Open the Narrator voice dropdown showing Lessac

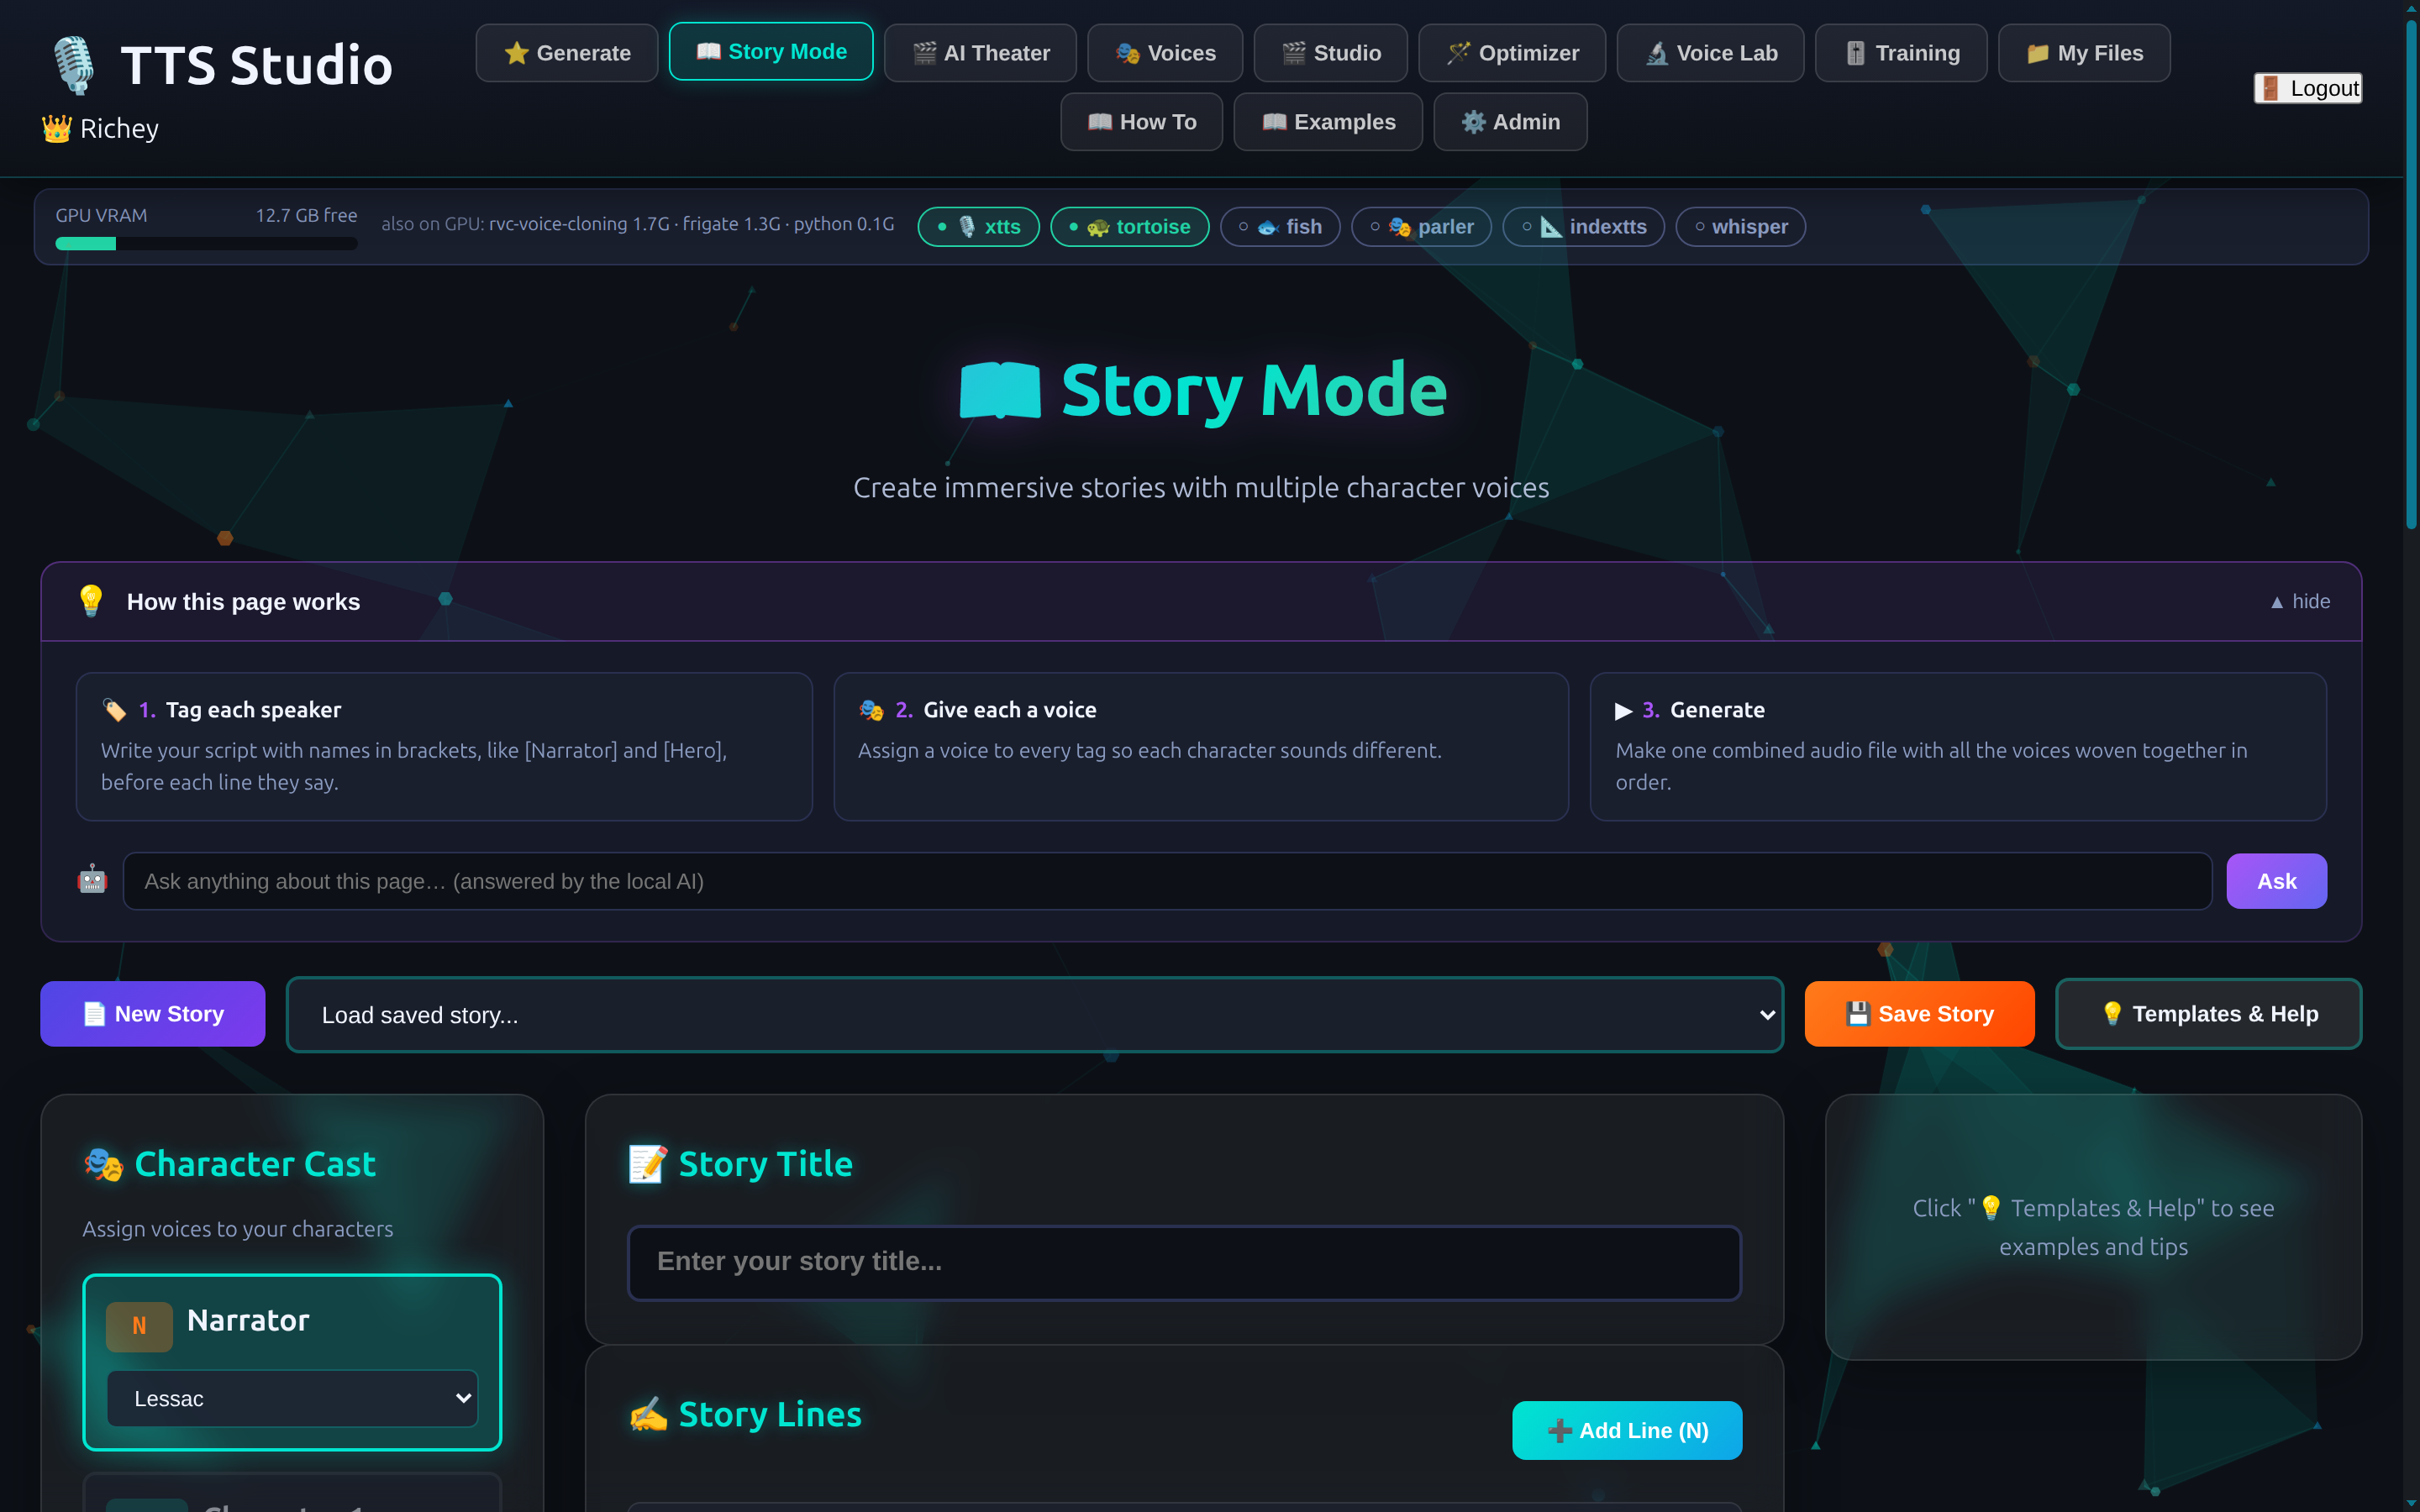292,1398
